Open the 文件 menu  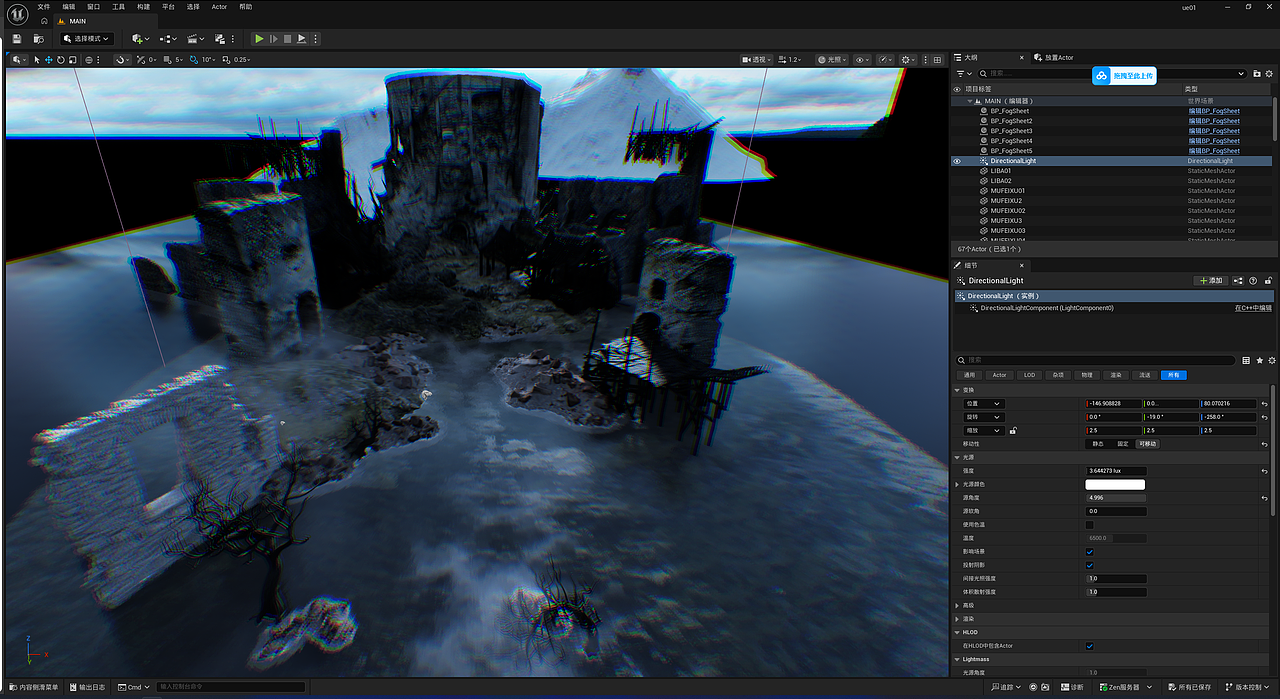point(43,6)
